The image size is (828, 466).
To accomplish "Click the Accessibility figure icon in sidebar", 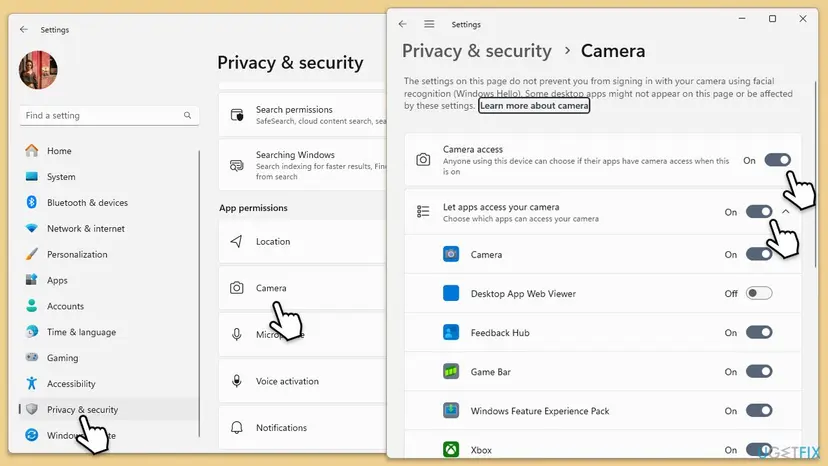I will coord(32,384).
